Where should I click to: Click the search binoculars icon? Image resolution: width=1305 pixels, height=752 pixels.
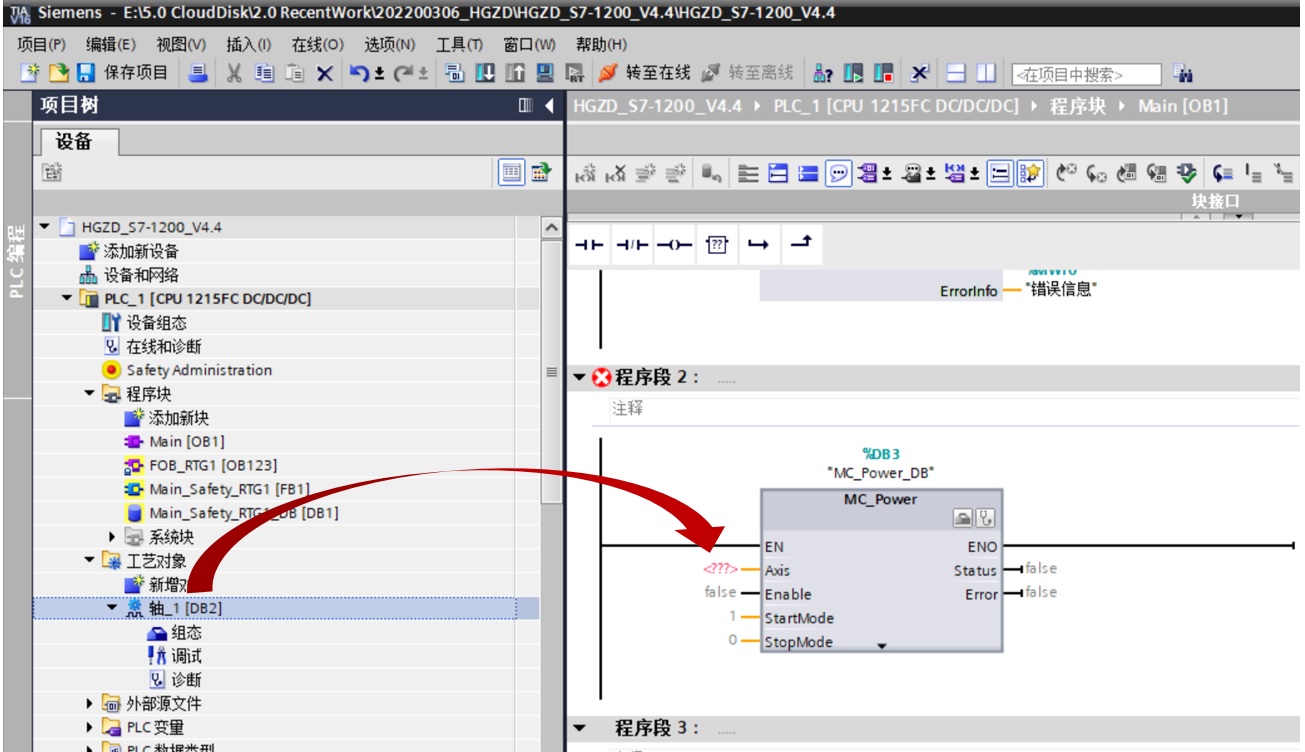click(x=1184, y=73)
